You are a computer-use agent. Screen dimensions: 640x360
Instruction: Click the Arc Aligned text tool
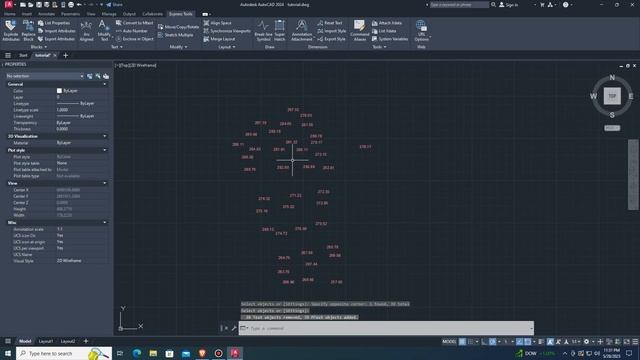(x=86, y=30)
